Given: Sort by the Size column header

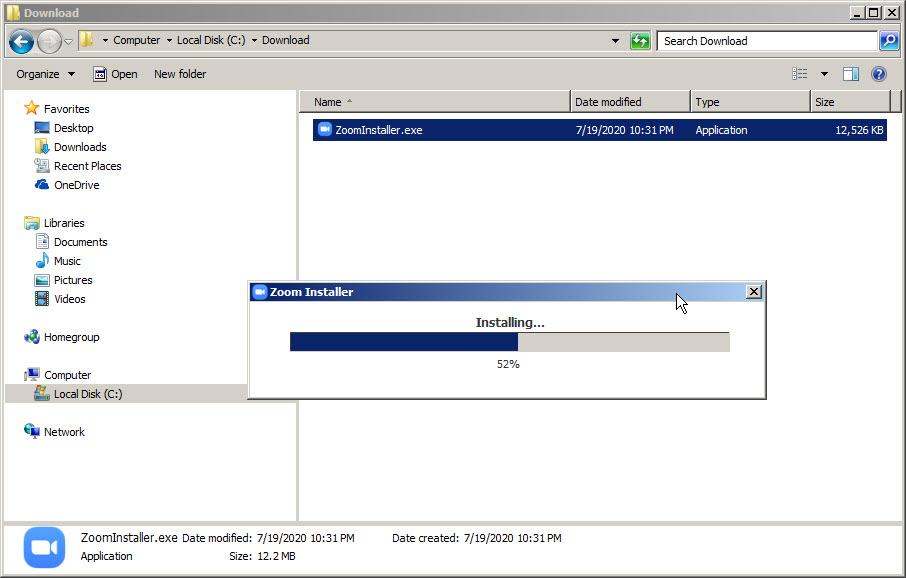Looking at the screenshot, I should coord(851,102).
